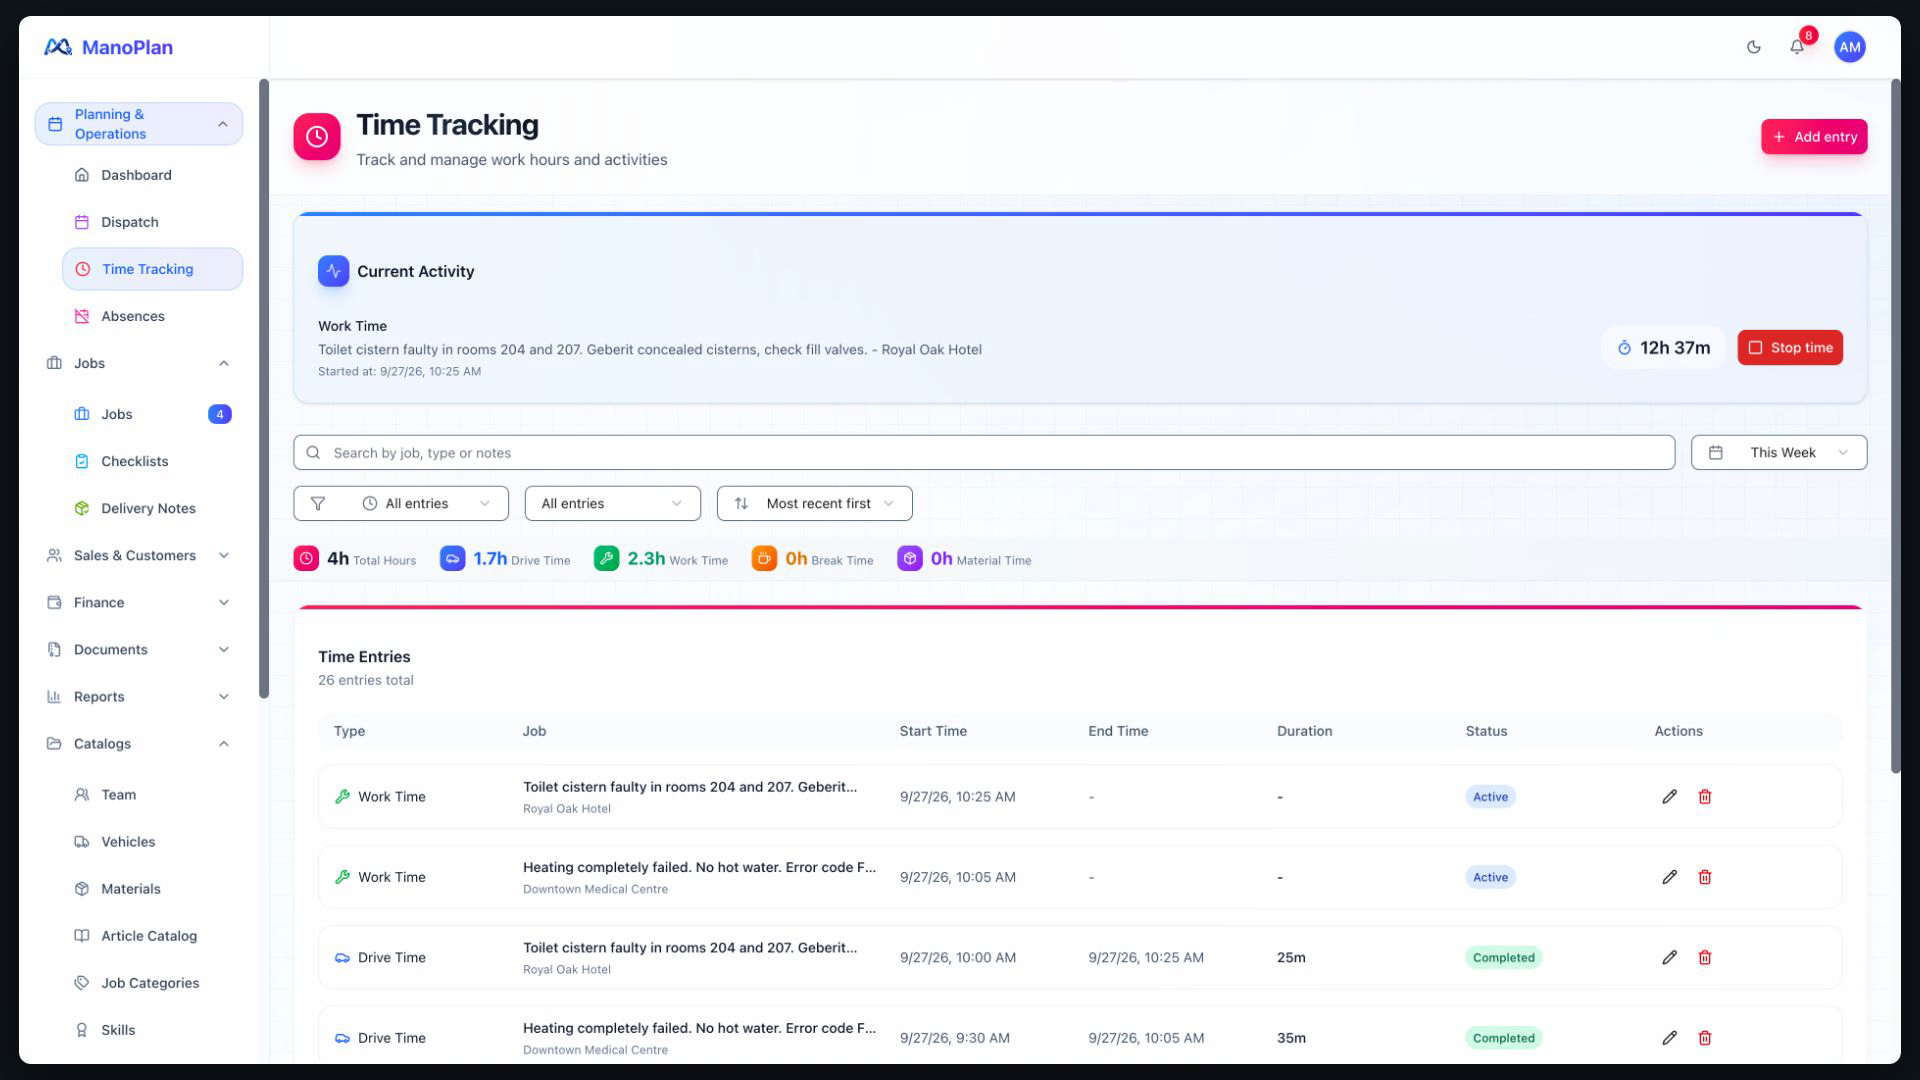Open Article Catalog
The width and height of the screenshot is (1920, 1080).
coord(152,936)
